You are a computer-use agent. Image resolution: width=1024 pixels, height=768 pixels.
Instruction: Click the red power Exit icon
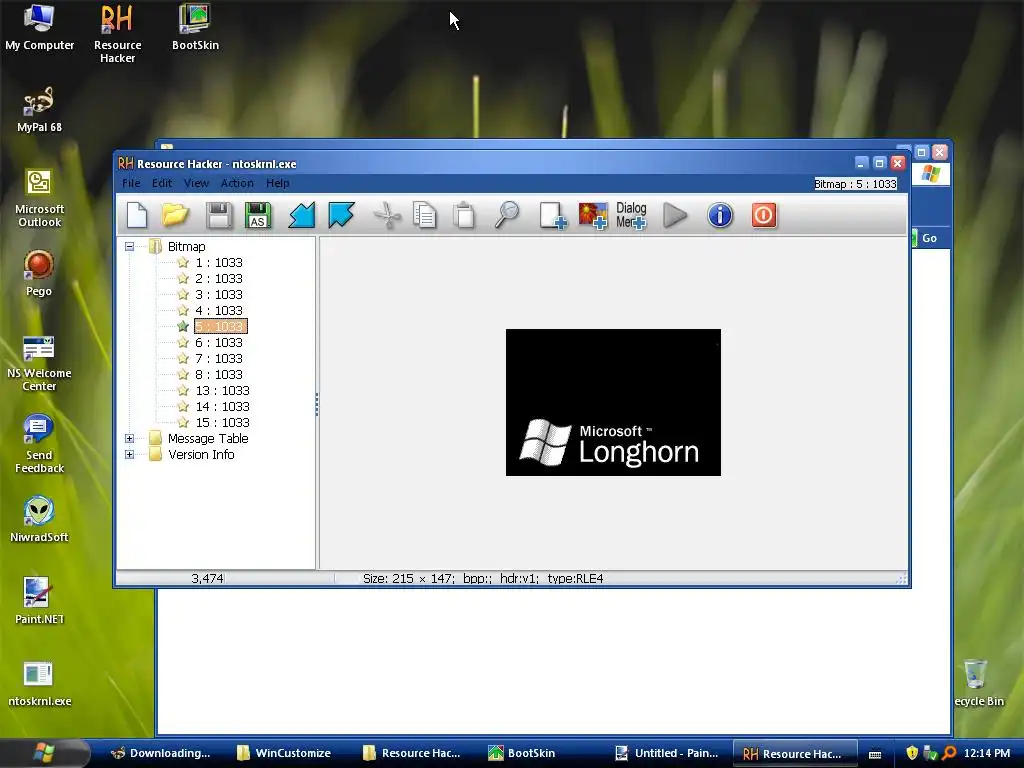764,216
